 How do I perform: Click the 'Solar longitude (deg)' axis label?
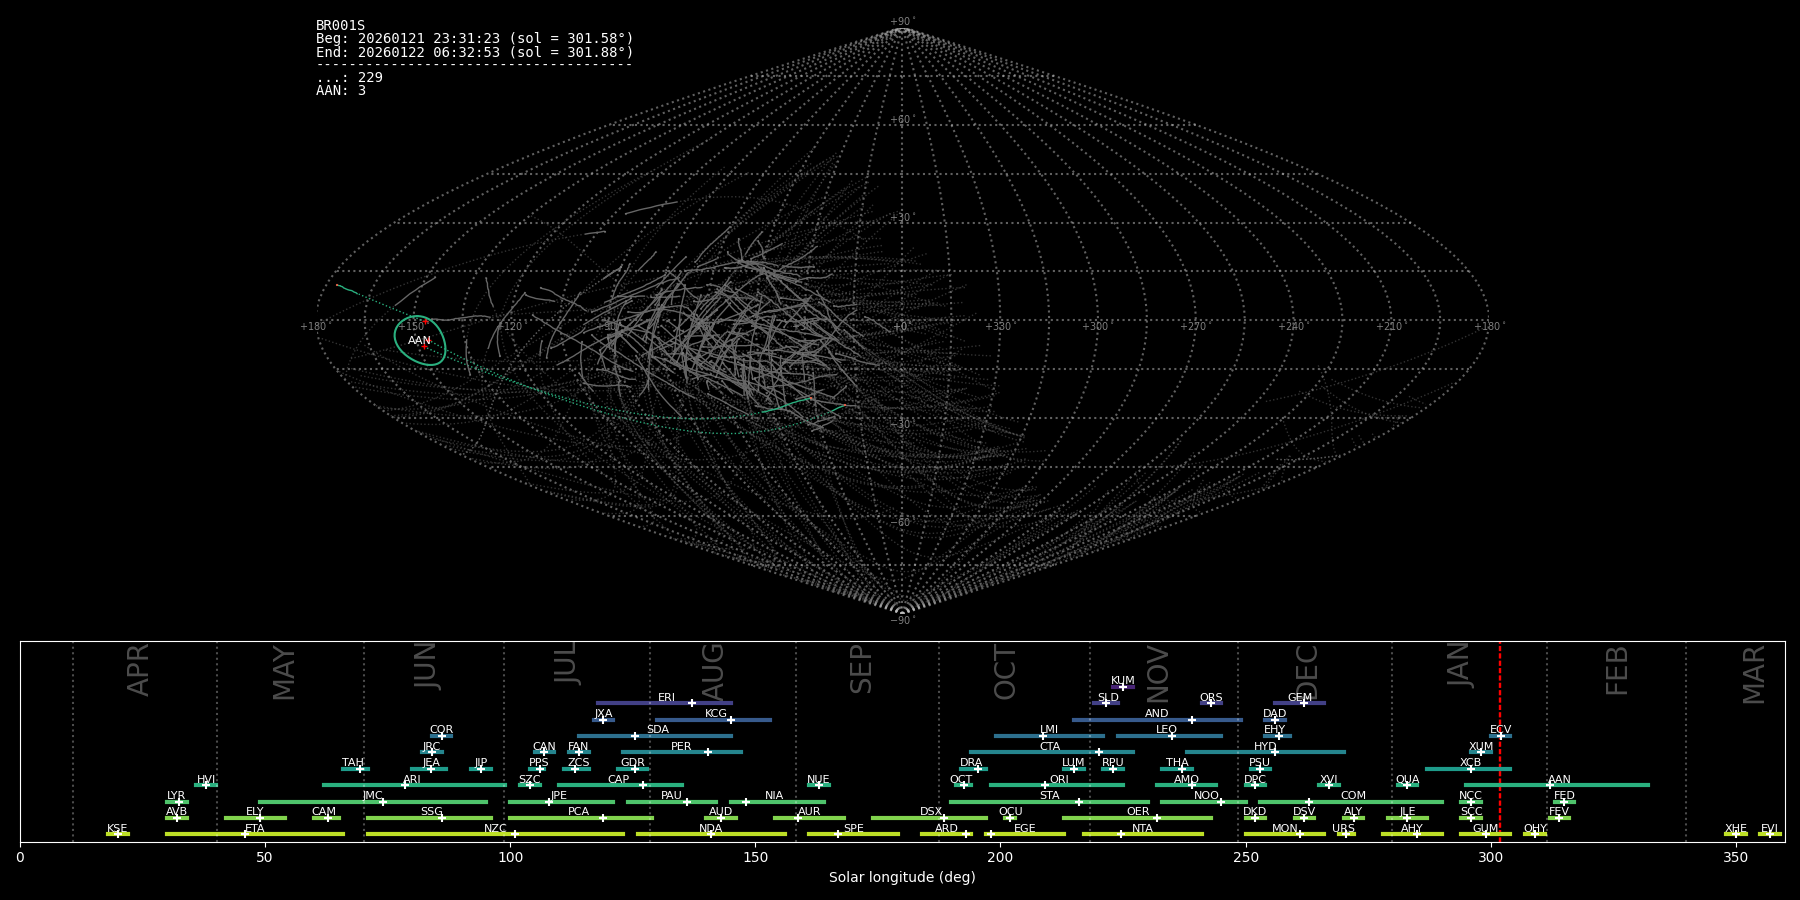(x=902, y=877)
